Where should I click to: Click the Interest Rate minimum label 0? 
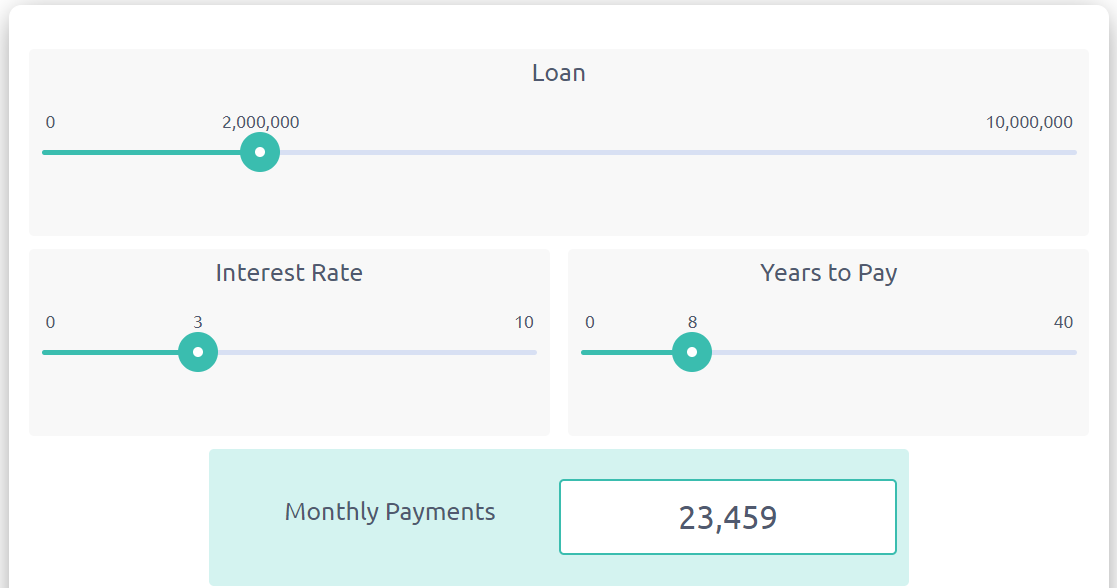click(50, 322)
